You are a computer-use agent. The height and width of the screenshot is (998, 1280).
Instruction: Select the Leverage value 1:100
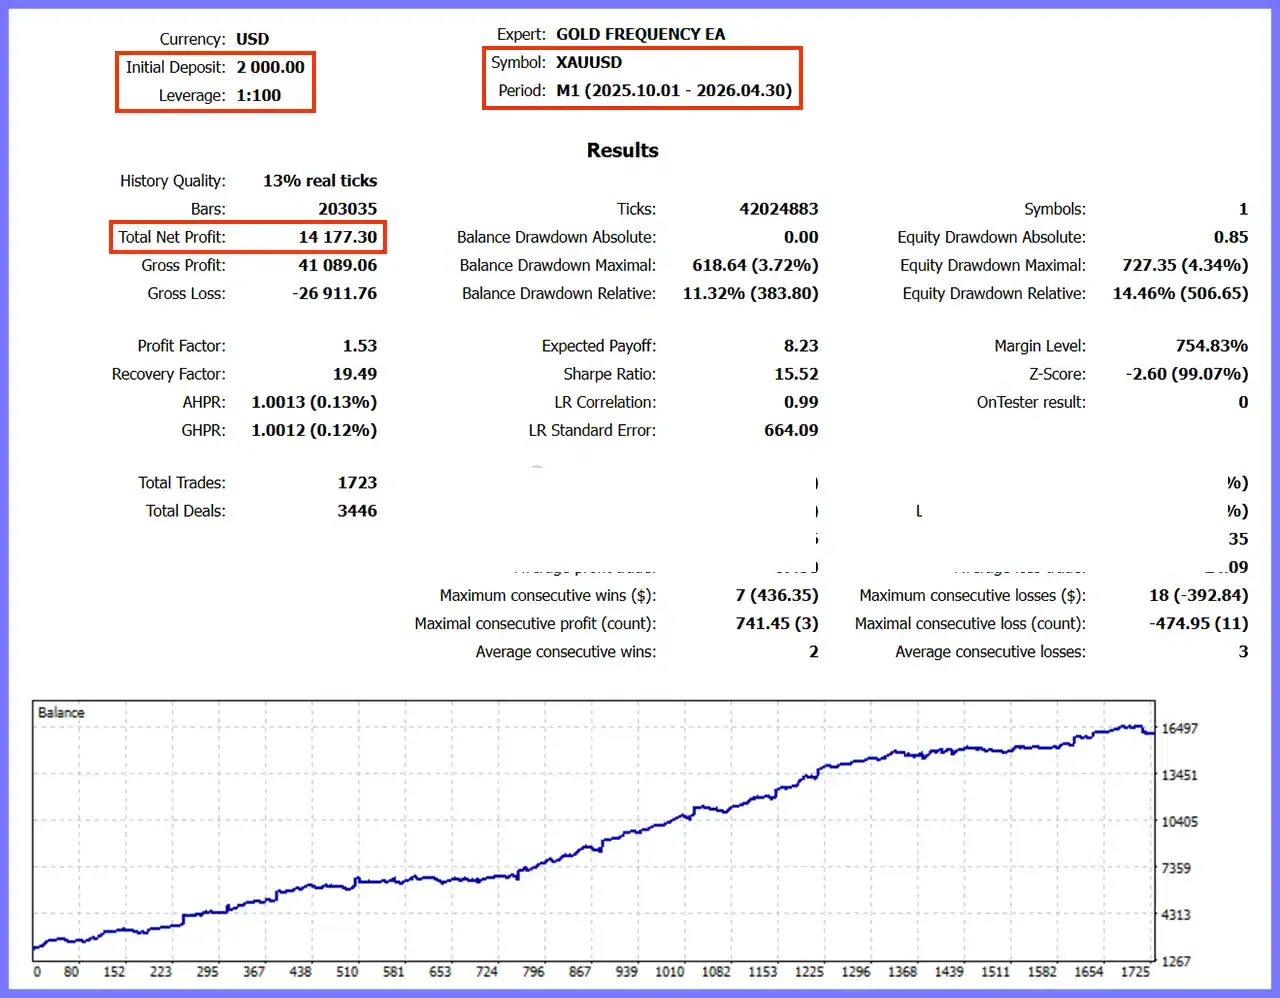tap(259, 95)
